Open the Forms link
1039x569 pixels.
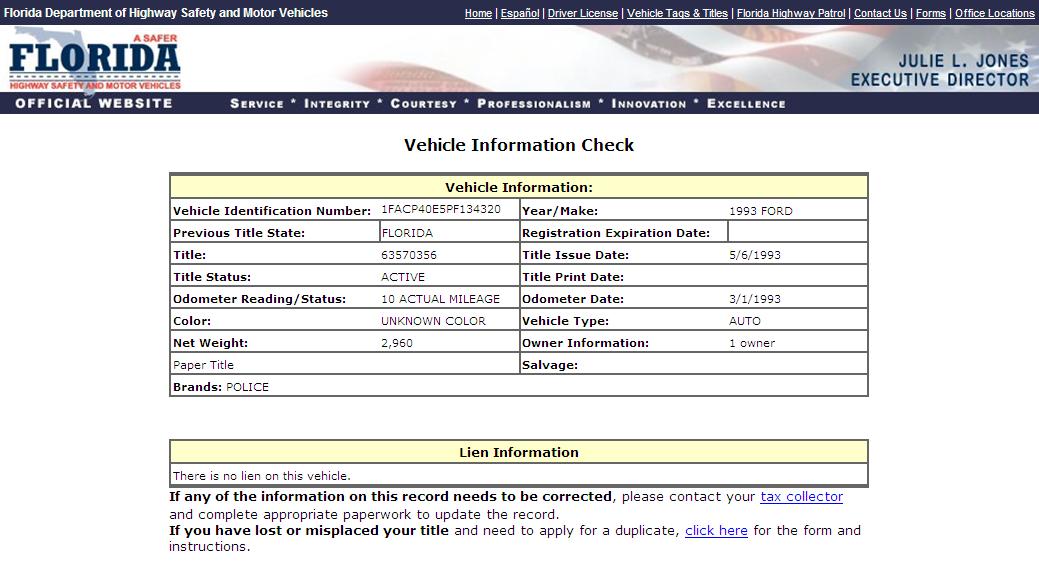[x=930, y=13]
